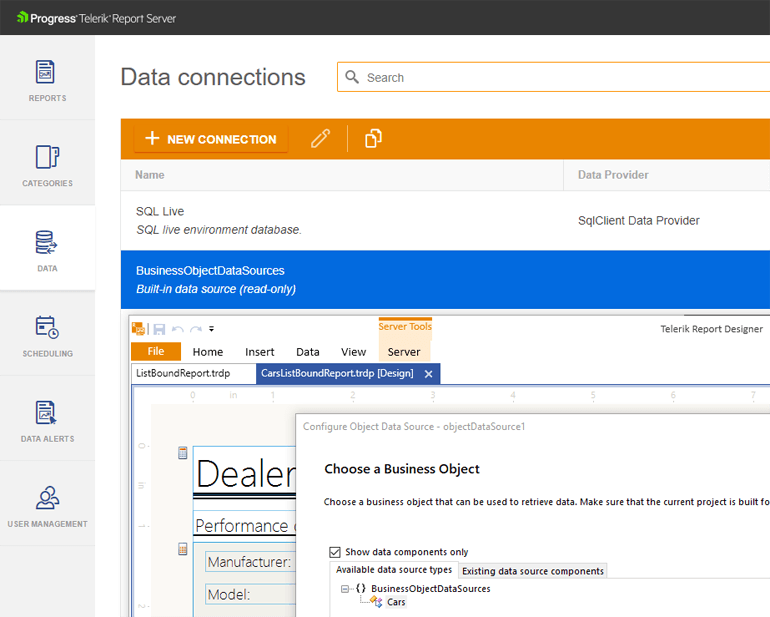Open the quick access toolbar dropdown arrow
The width and height of the screenshot is (770, 617).
click(211, 329)
